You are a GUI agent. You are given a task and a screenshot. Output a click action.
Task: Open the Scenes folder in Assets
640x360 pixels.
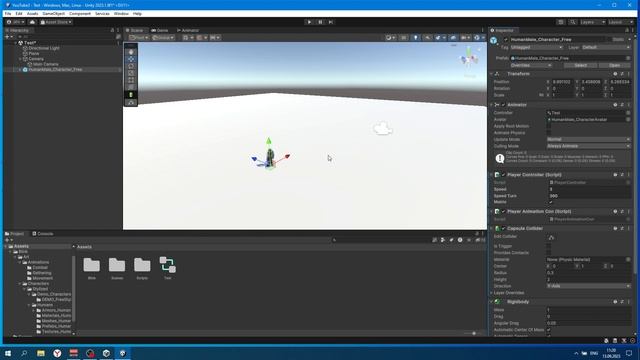pos(117,268)
